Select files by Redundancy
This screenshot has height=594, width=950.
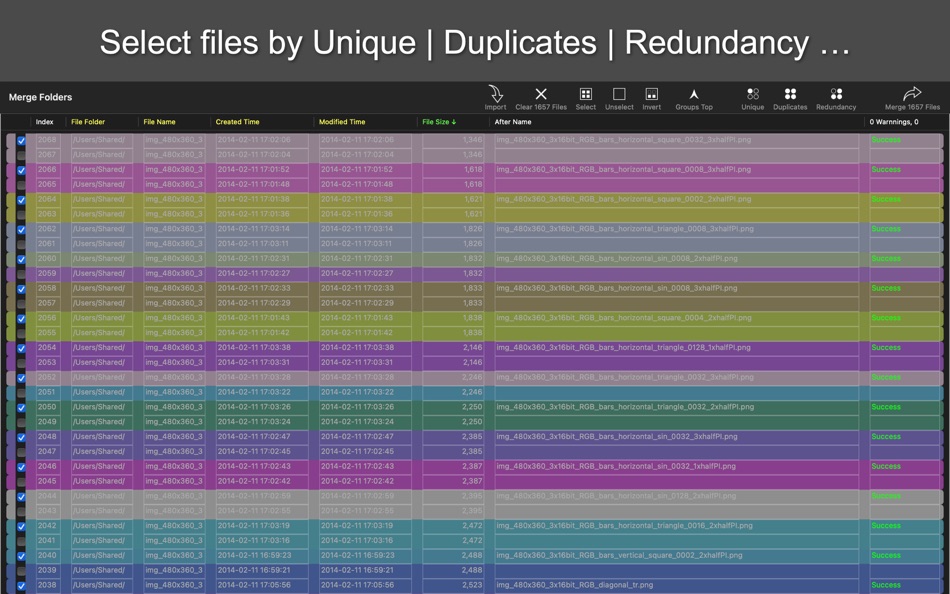pos(836,97)
